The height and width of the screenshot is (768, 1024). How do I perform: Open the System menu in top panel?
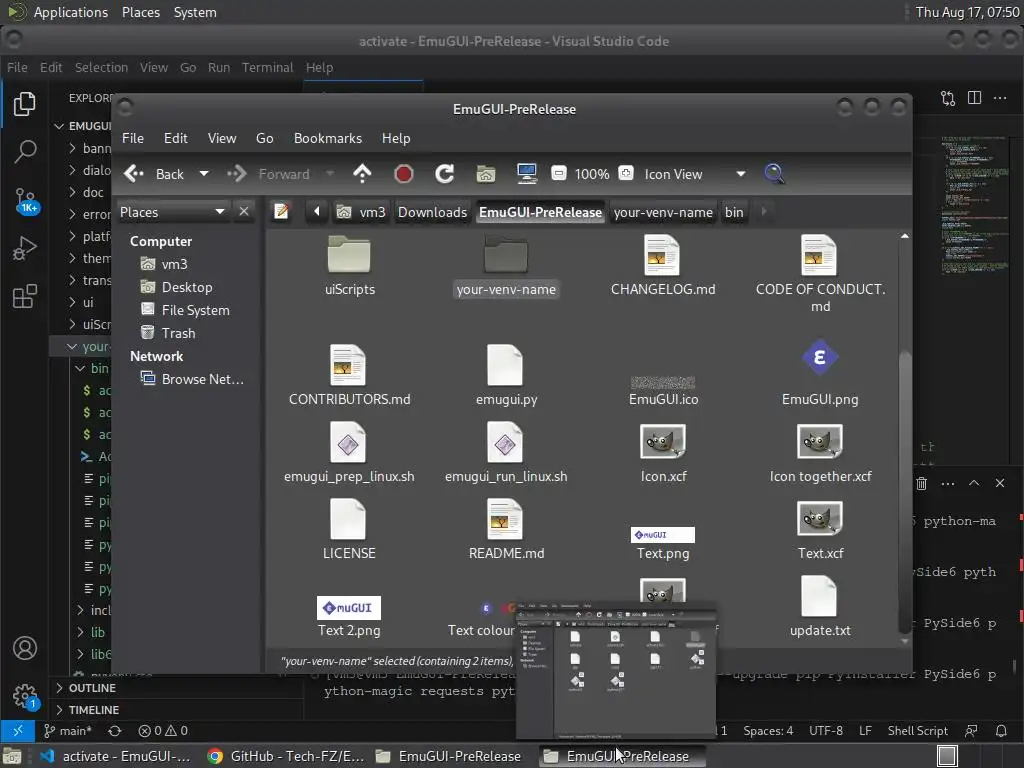[x=195, y=12]
